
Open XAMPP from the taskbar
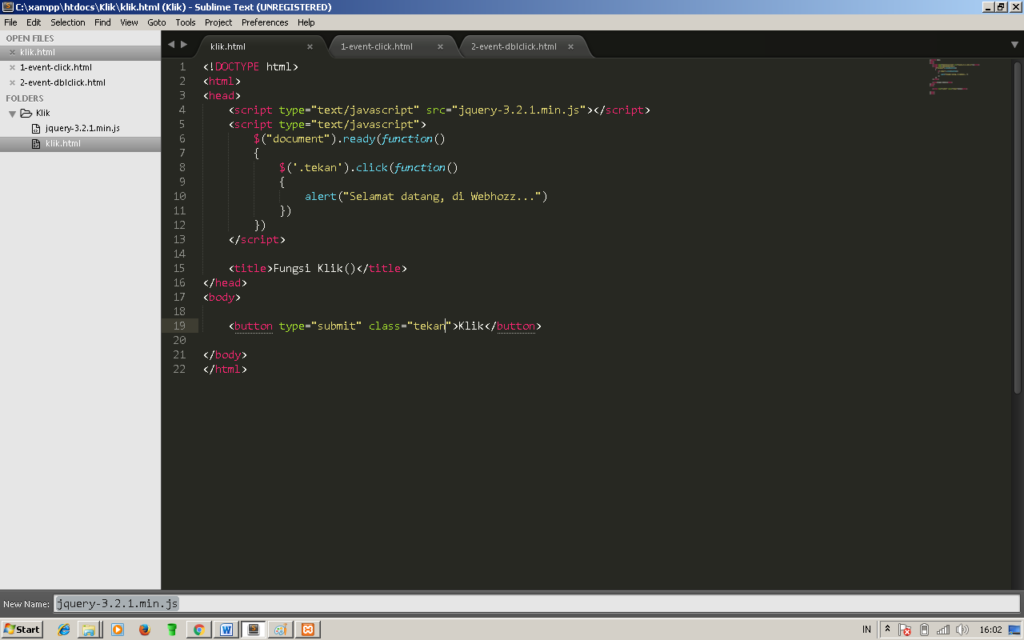(308, 629)
